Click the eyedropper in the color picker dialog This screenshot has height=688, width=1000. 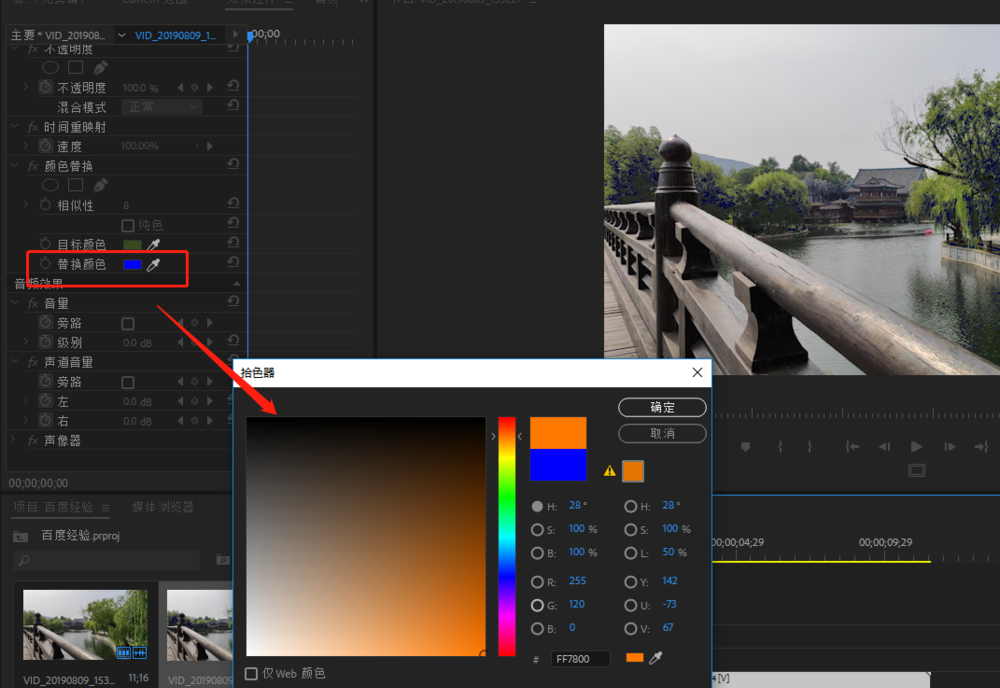click(656, 658)
